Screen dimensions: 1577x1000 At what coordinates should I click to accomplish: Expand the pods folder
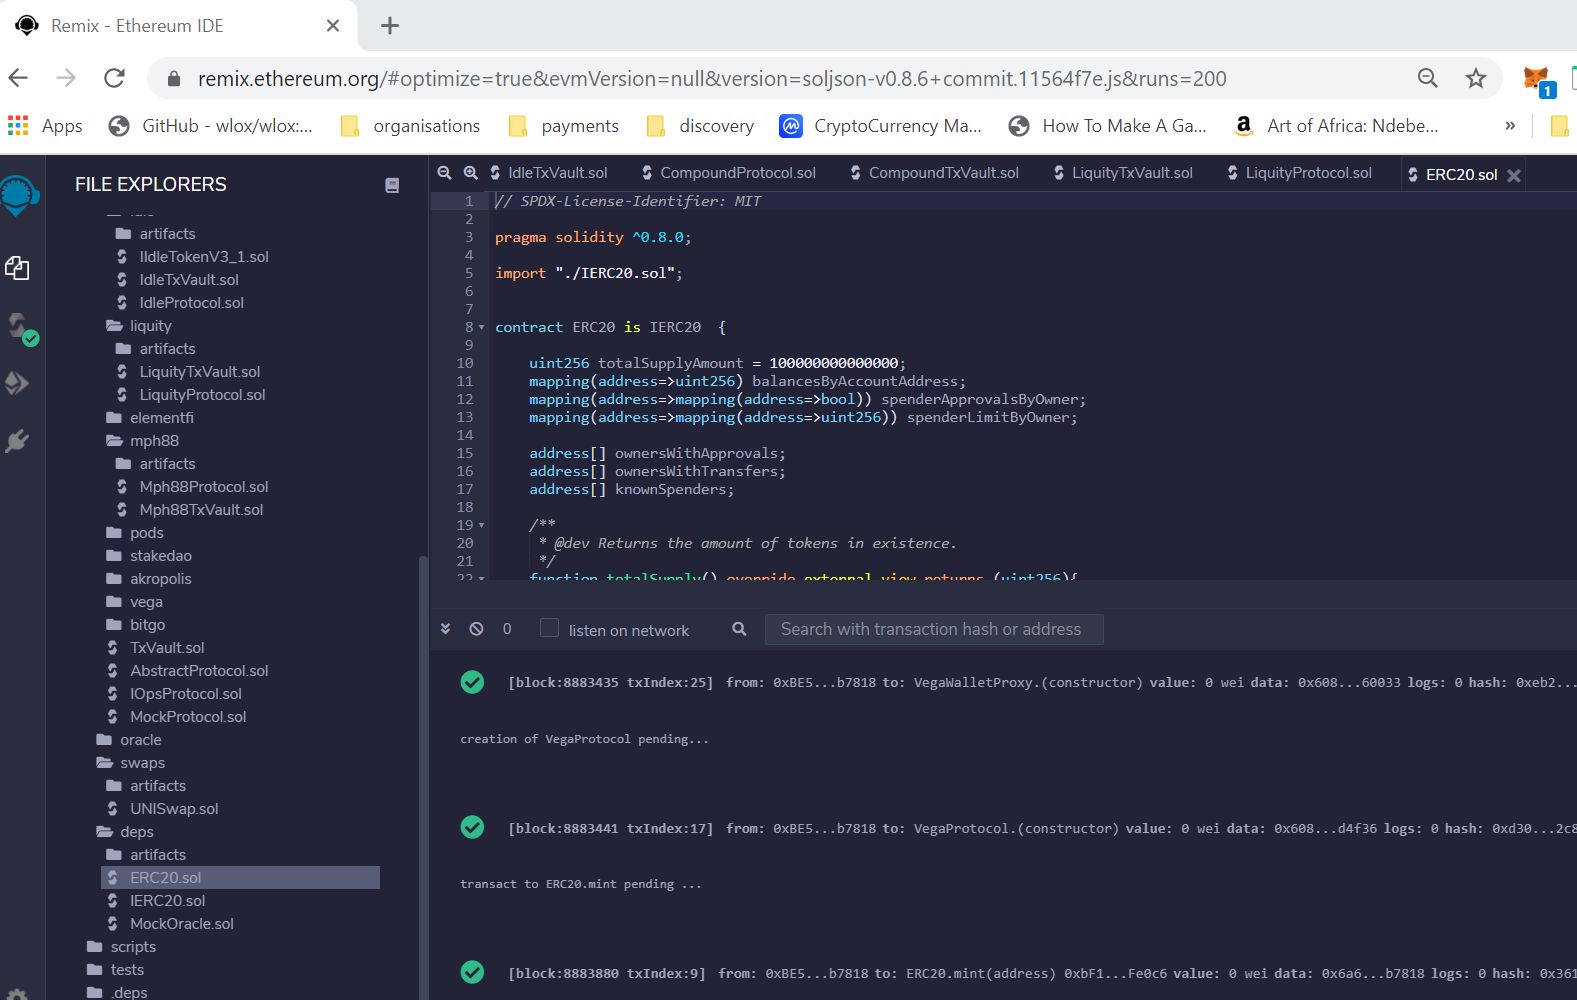click(x=135, y=533)
